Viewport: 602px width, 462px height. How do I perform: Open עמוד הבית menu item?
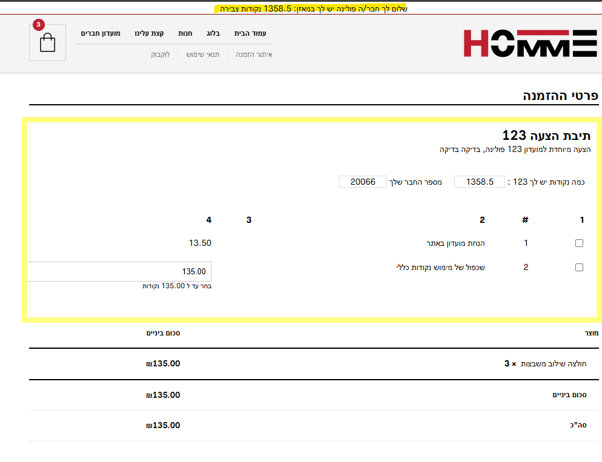click(250, 34)
